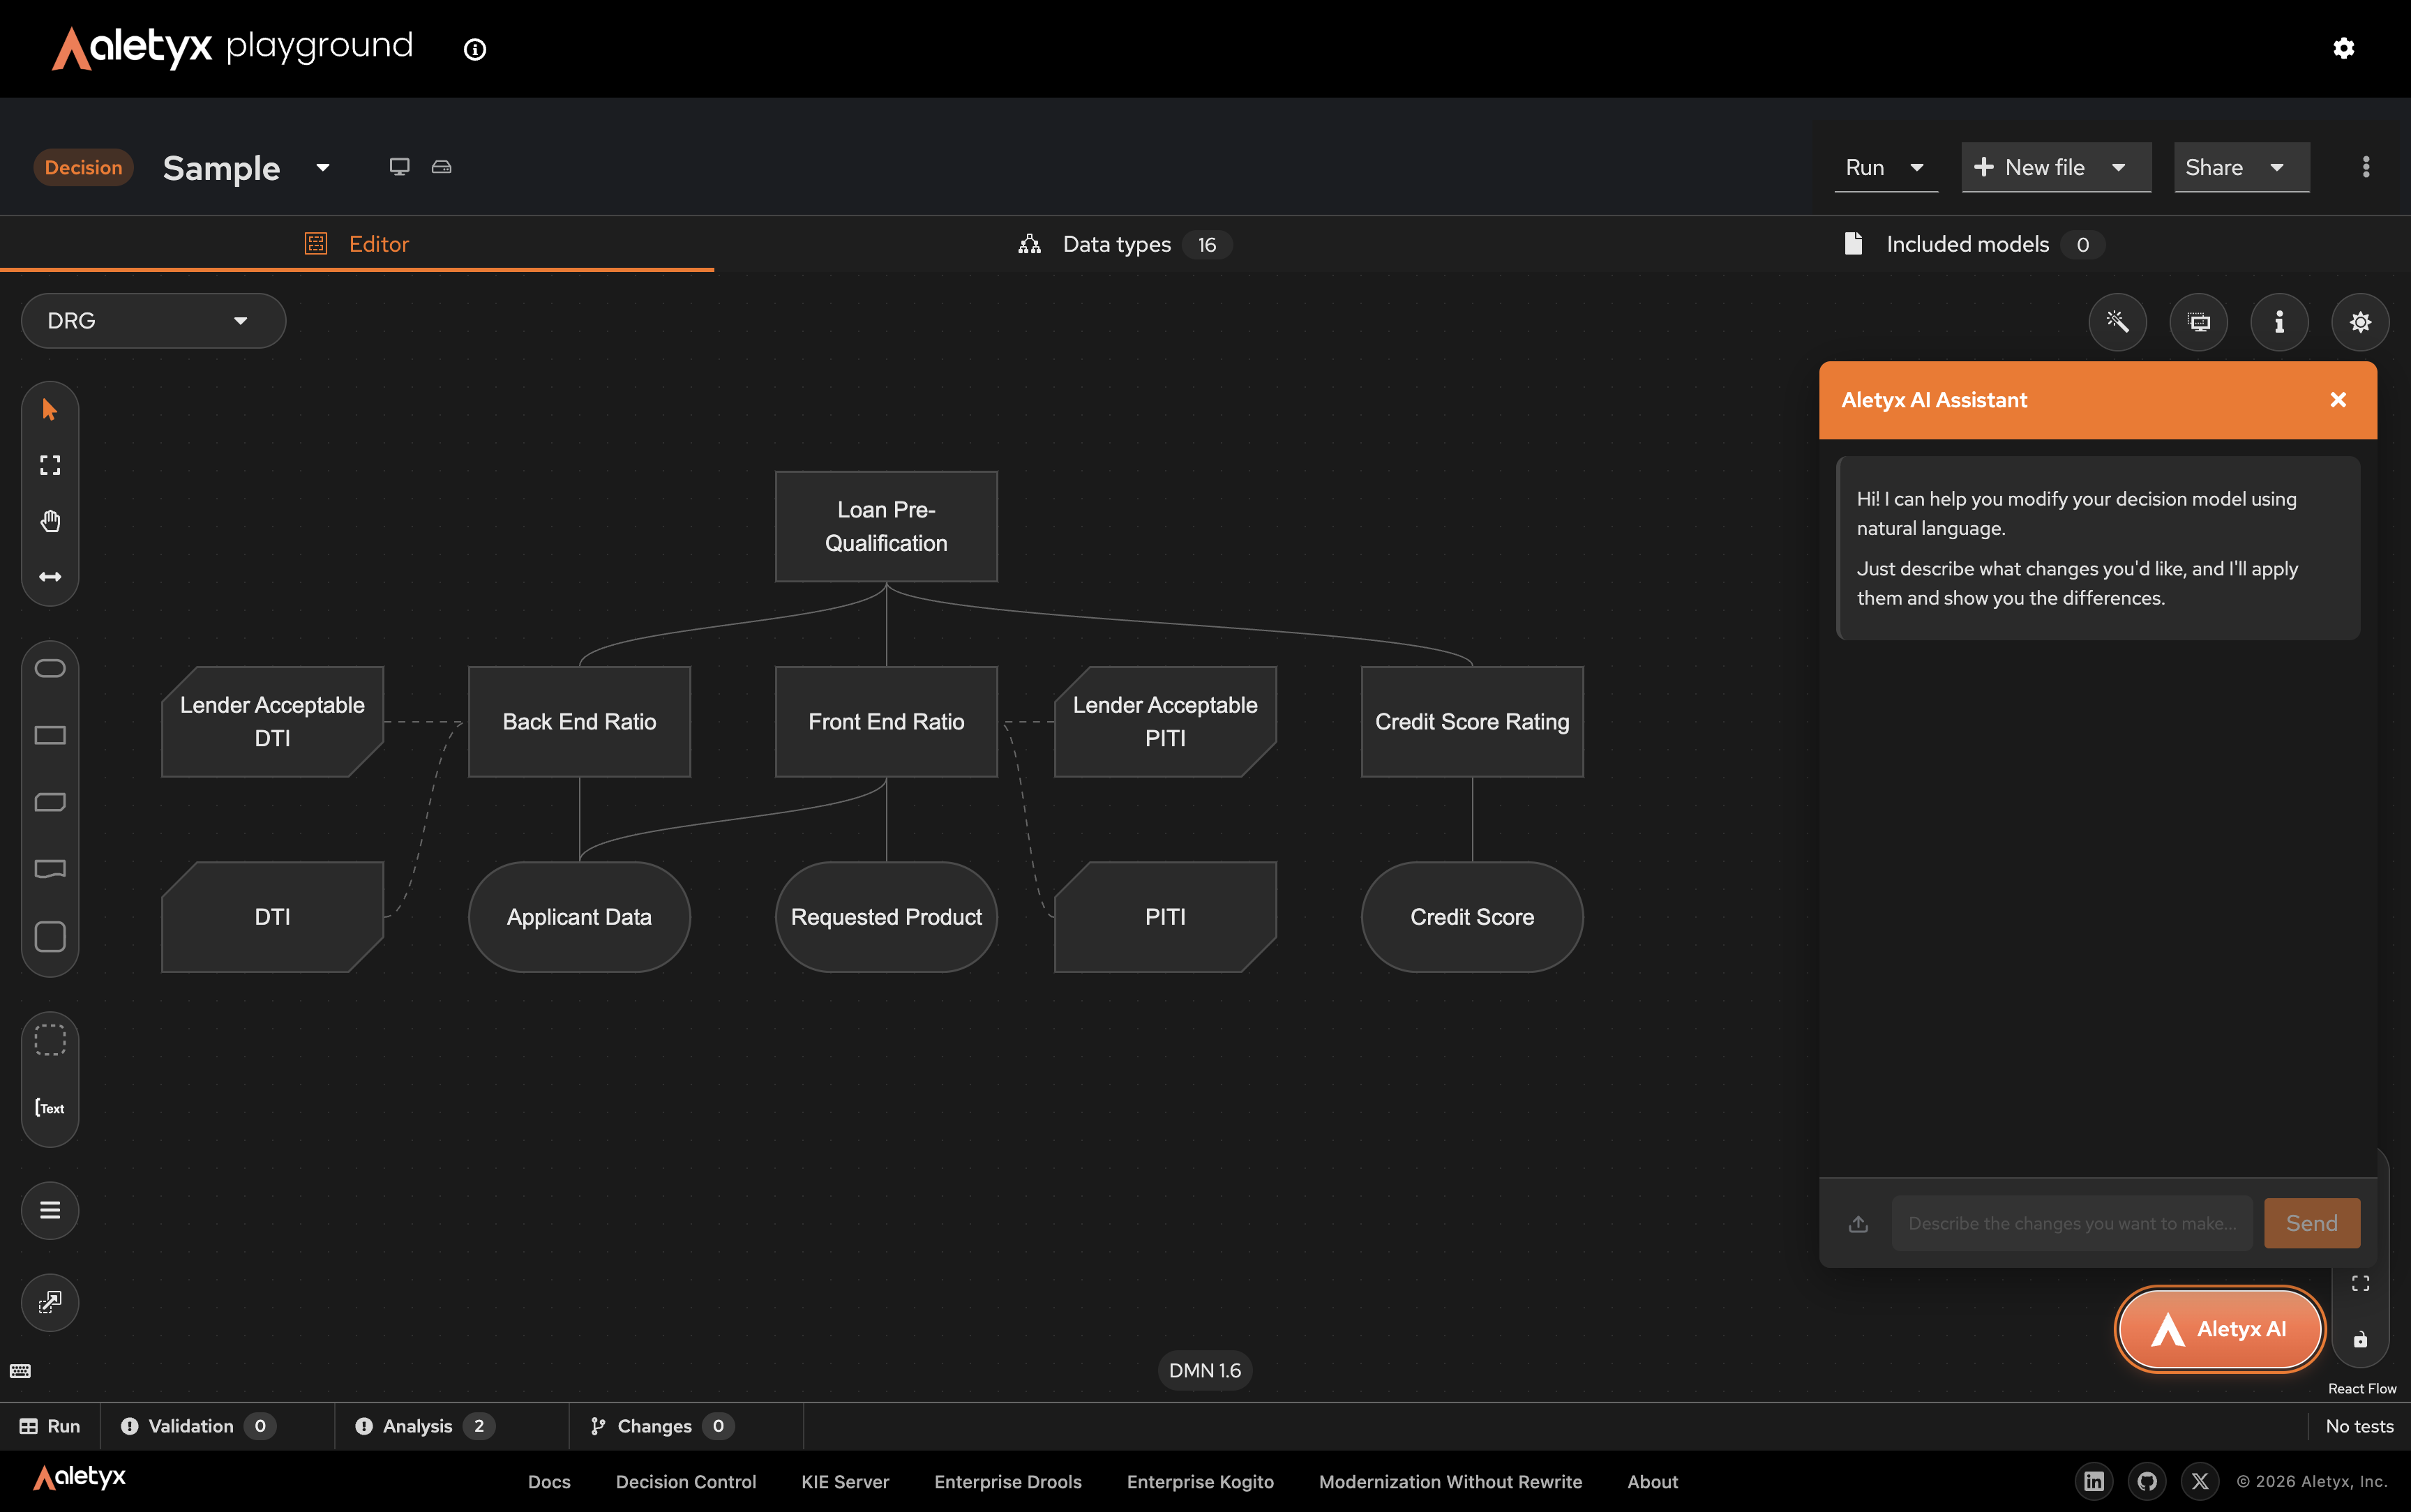Click the No tests status text
This screenshot has height=1512, width=2411.
pyautogui.click(x=2359, y=1426)
